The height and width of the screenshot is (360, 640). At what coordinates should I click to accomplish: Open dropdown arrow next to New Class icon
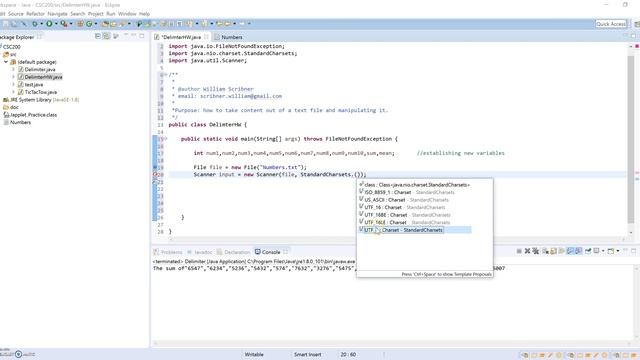point(96,24)
